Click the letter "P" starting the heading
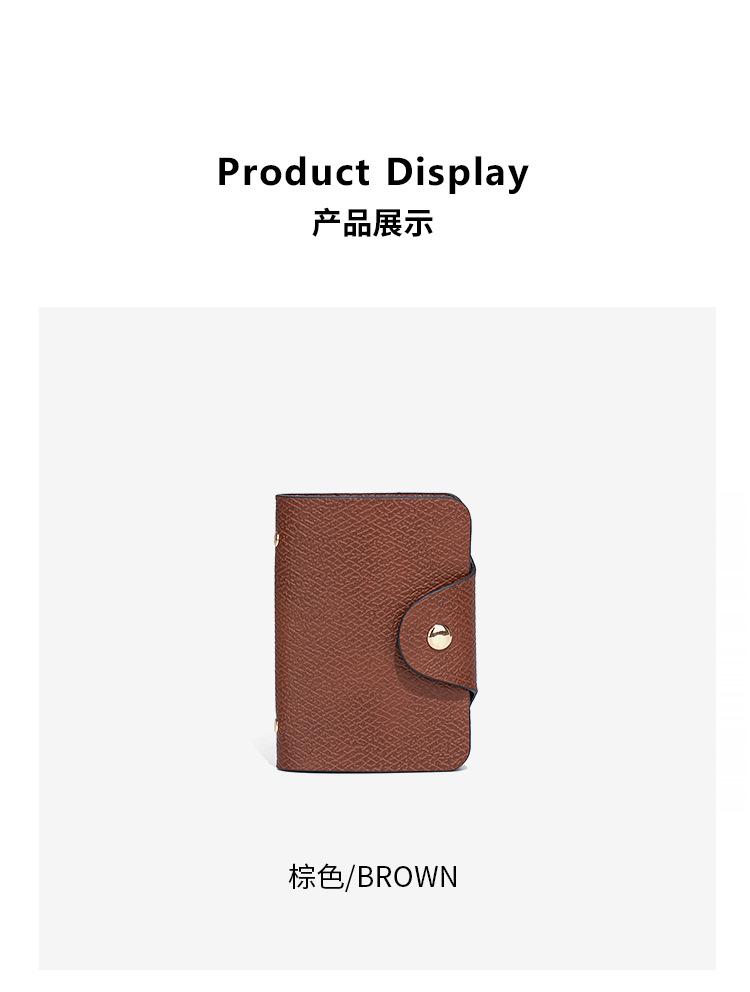The image size is (750, 992). 229,171
